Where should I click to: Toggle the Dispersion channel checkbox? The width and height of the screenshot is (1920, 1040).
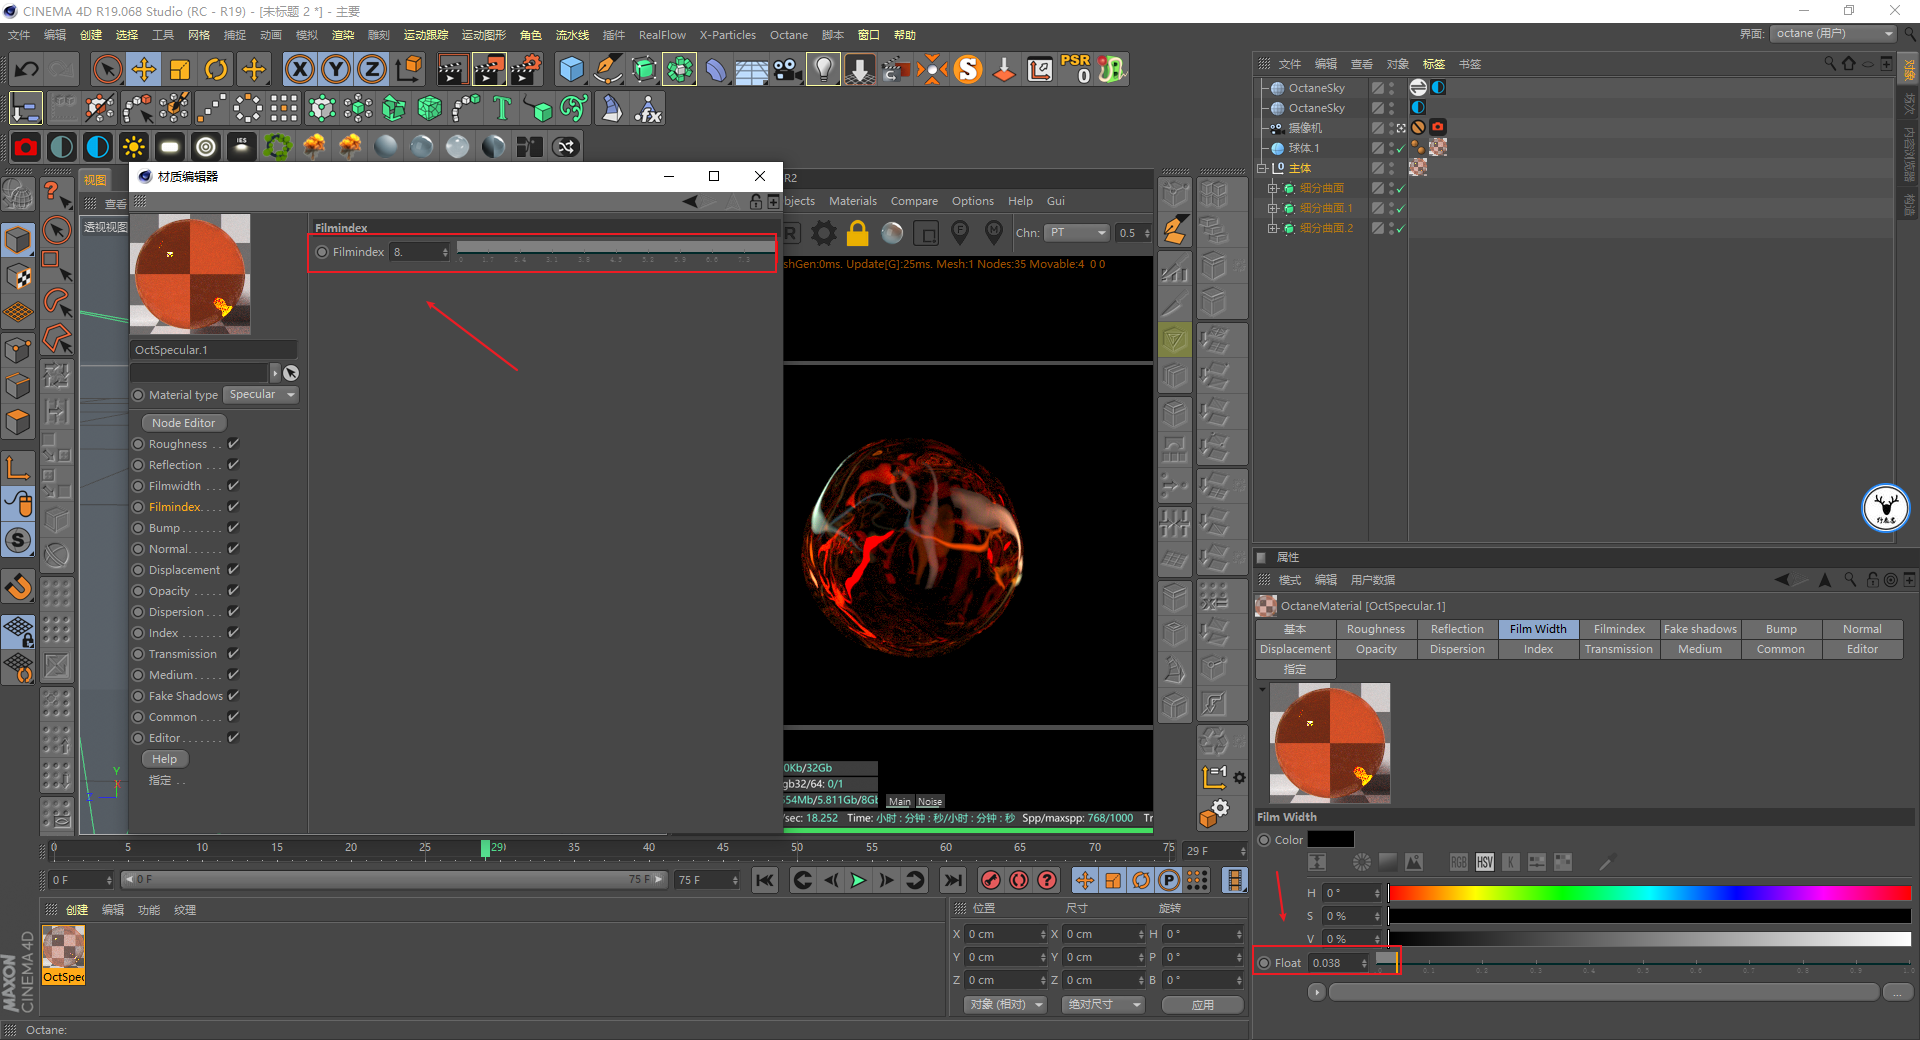233,612
